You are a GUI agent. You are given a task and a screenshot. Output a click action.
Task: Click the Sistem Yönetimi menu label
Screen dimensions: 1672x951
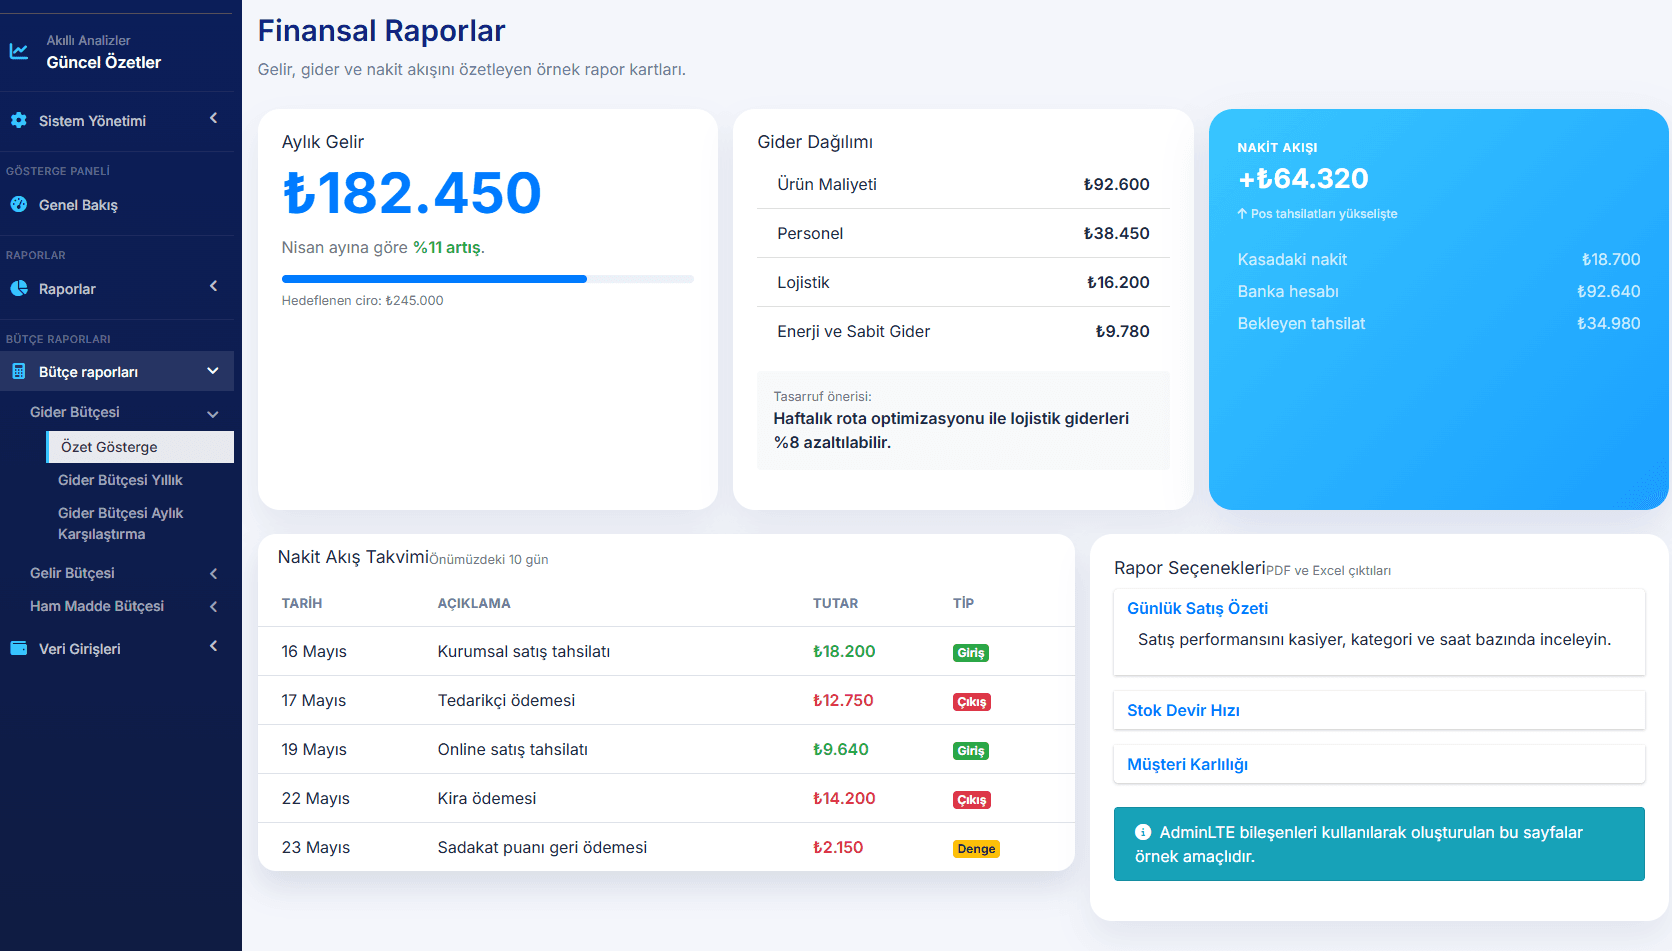pyautogui.click(x=92, y=121)
